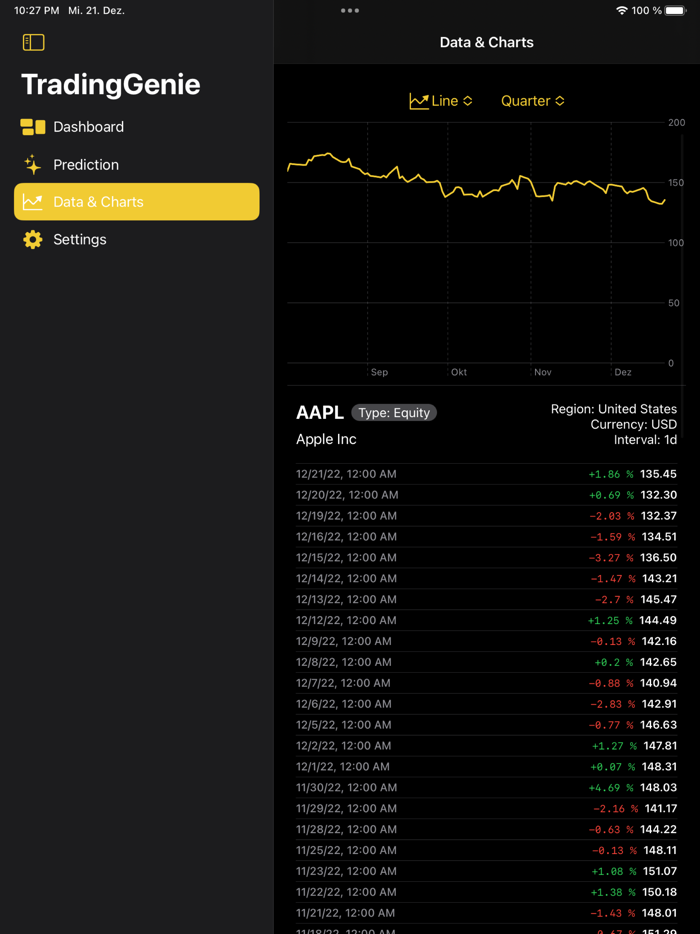Image resolution: width=700 pixels, height=934 pixels.
Task: Select the 11/23/22 row date
Action: tap(346, 870)
